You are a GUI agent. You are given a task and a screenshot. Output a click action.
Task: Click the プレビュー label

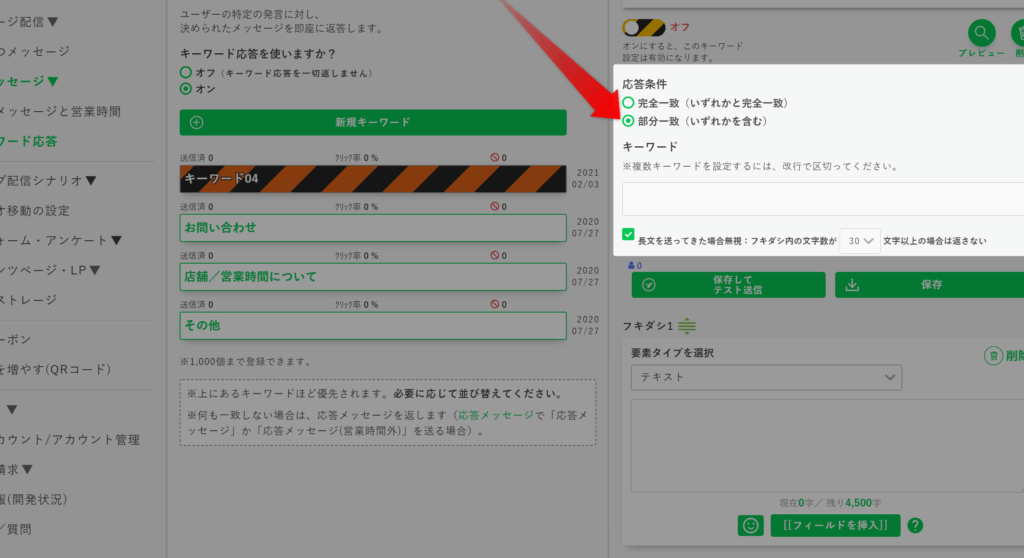(x=981, y=54)
